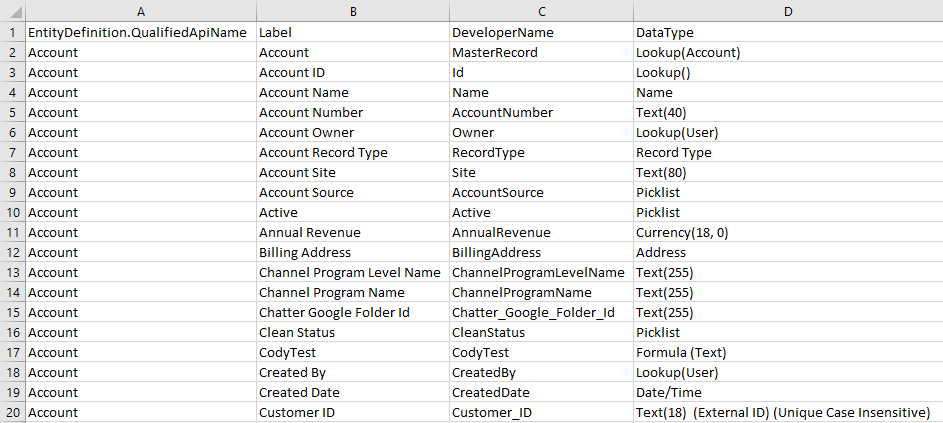The image size is (943, 423).
Task: Select cell 'AnnualRevenue'
Action: 541,232
